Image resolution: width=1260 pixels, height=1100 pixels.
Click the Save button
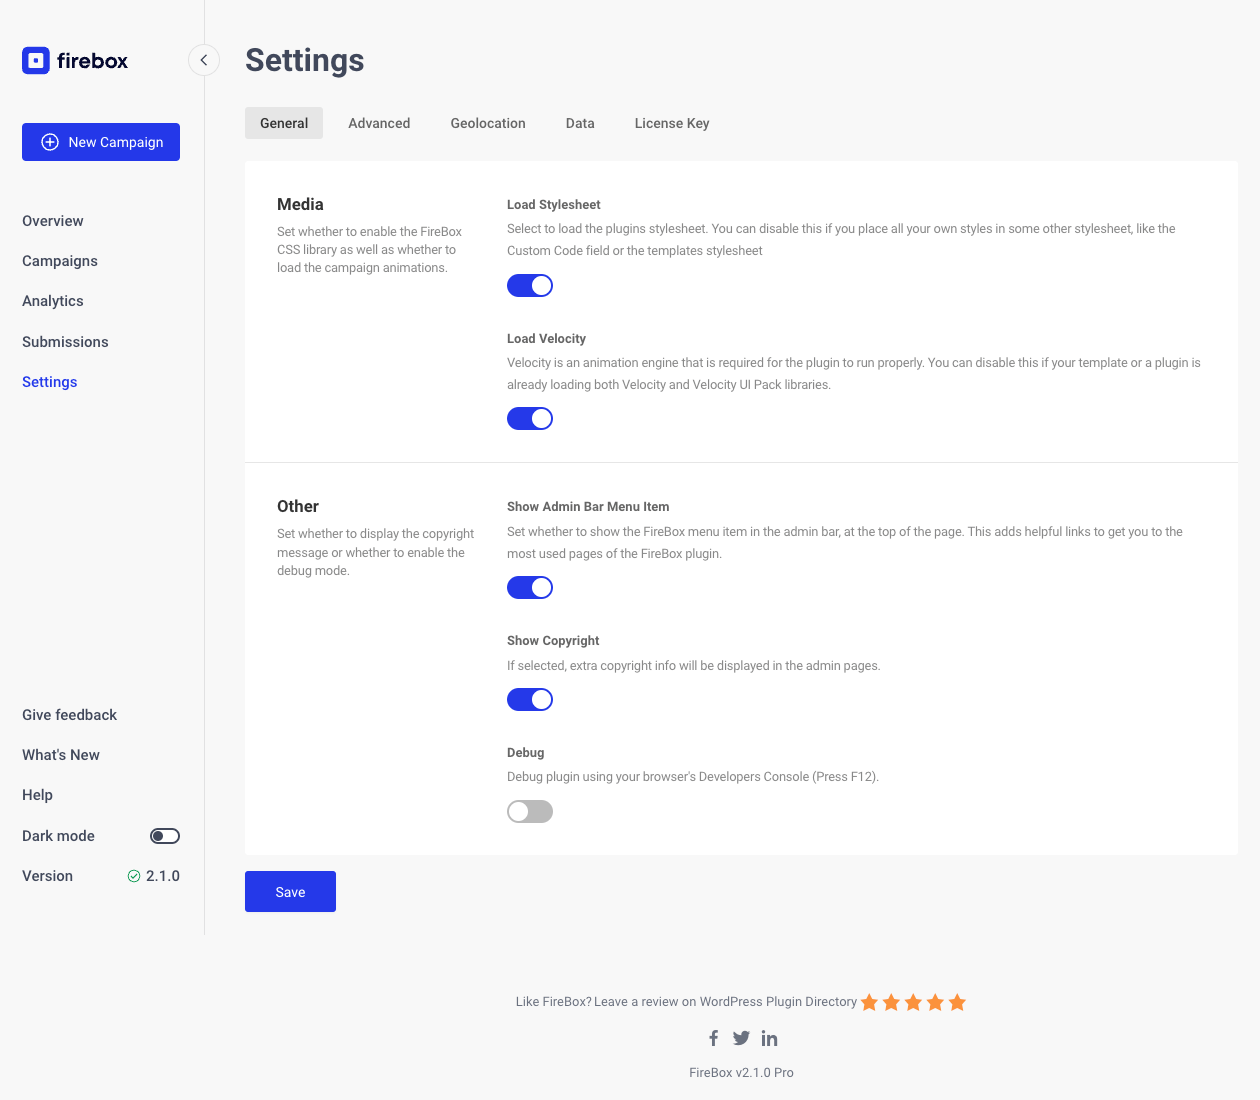click(290, 891)
